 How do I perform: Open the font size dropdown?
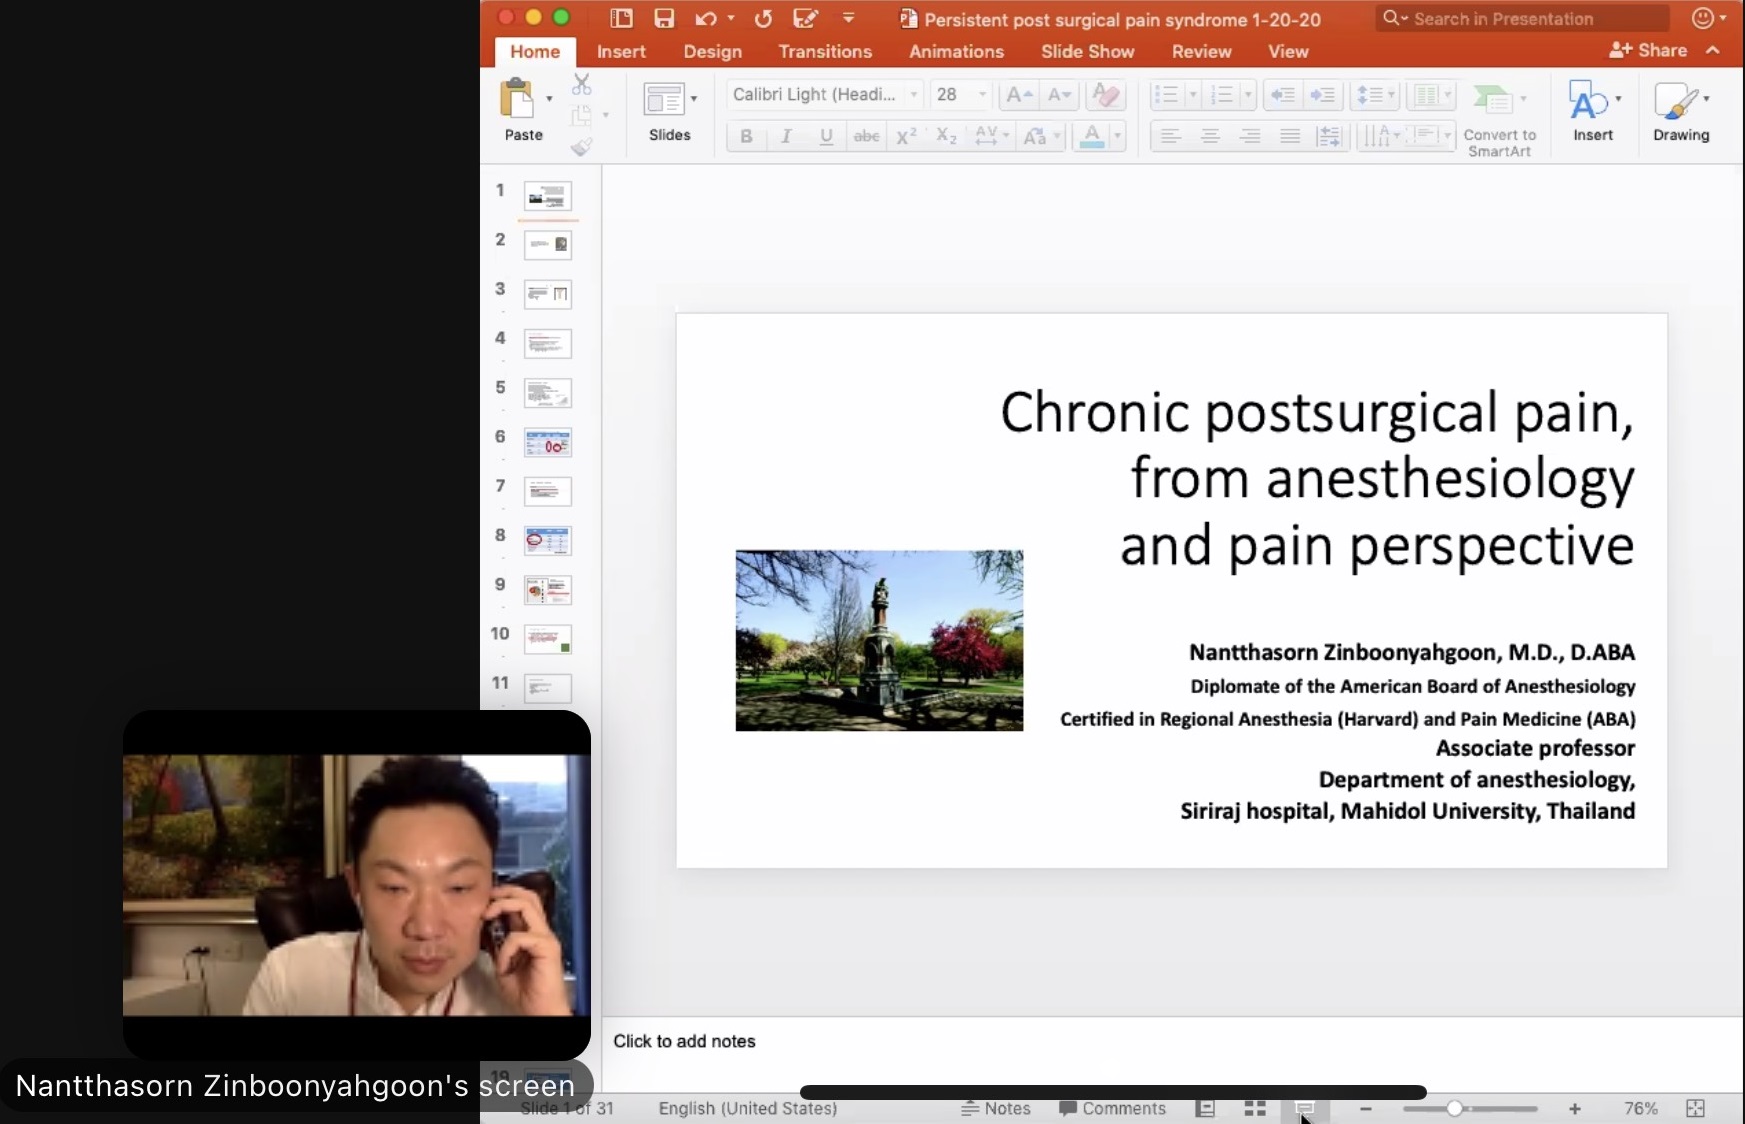(982, 95)
